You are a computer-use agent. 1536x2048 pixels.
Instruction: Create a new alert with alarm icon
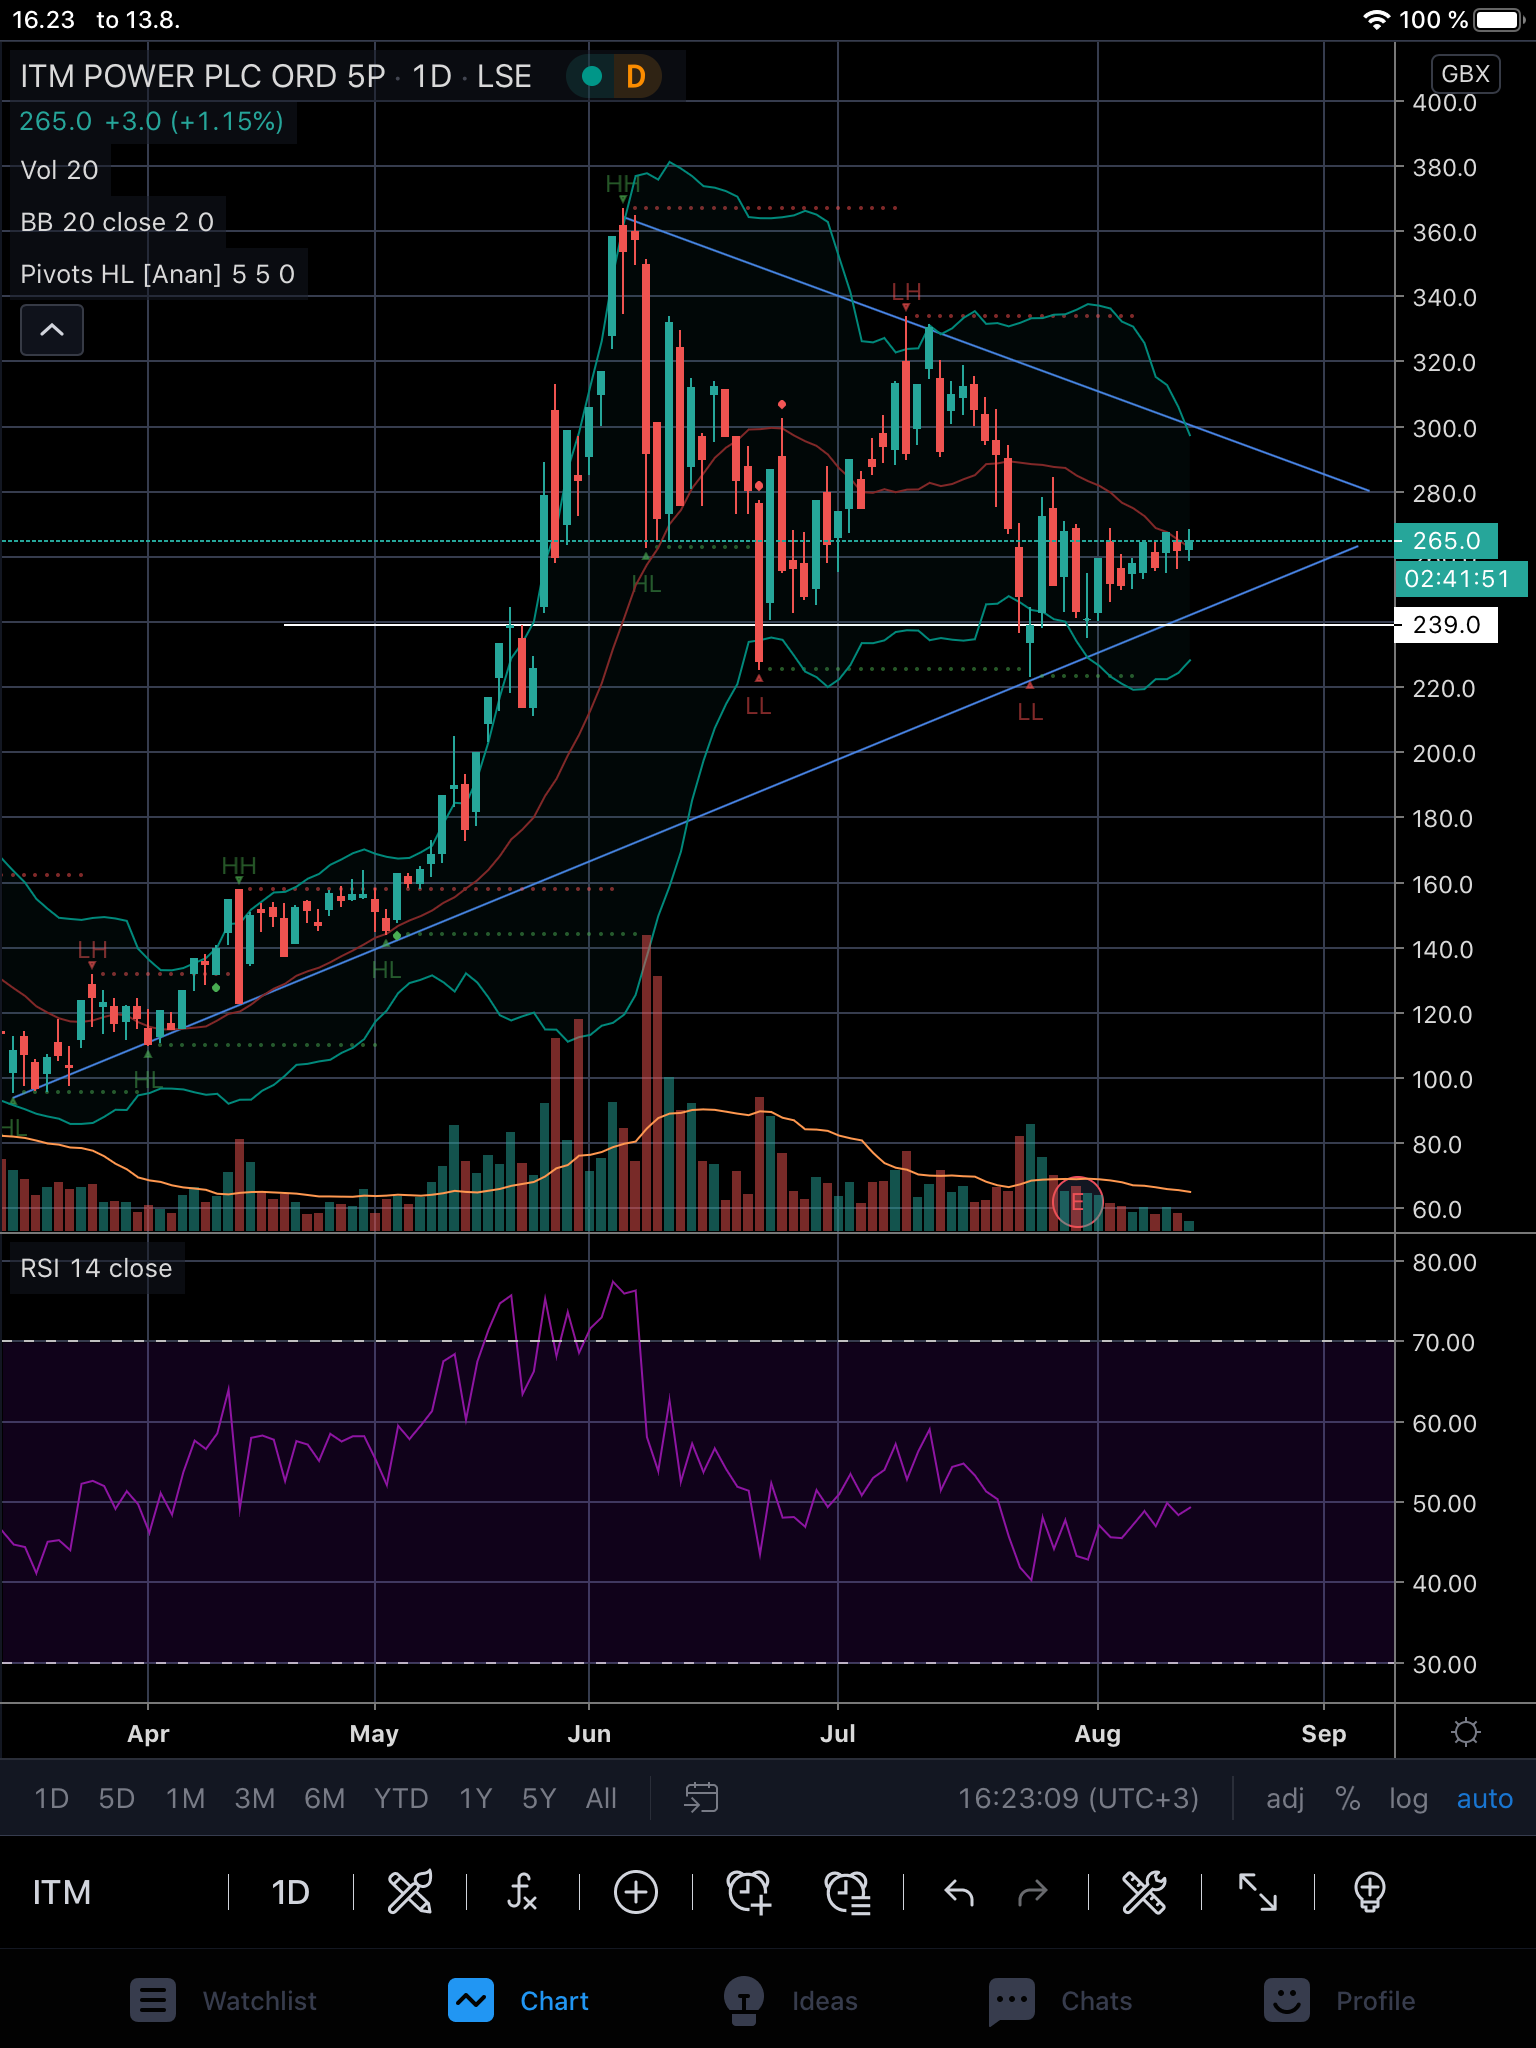pos(748,1892)
